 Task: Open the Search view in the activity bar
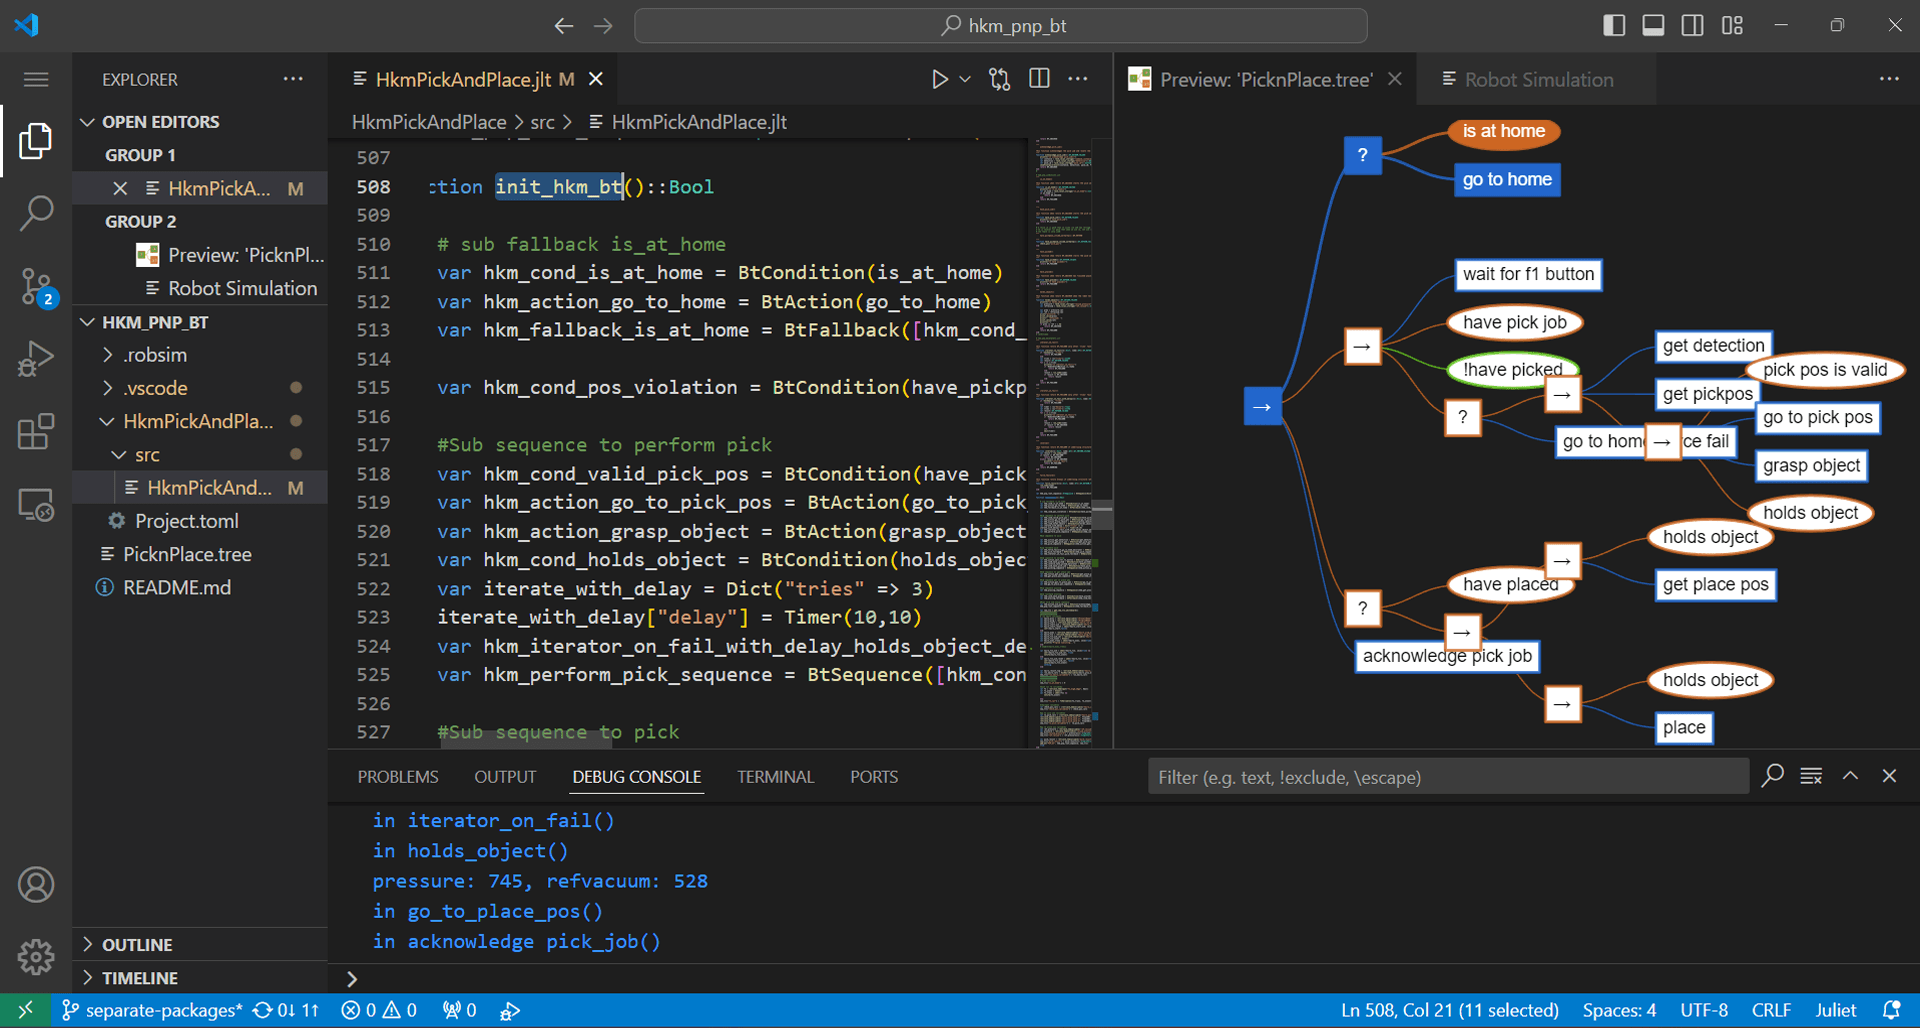click(37, 213)
